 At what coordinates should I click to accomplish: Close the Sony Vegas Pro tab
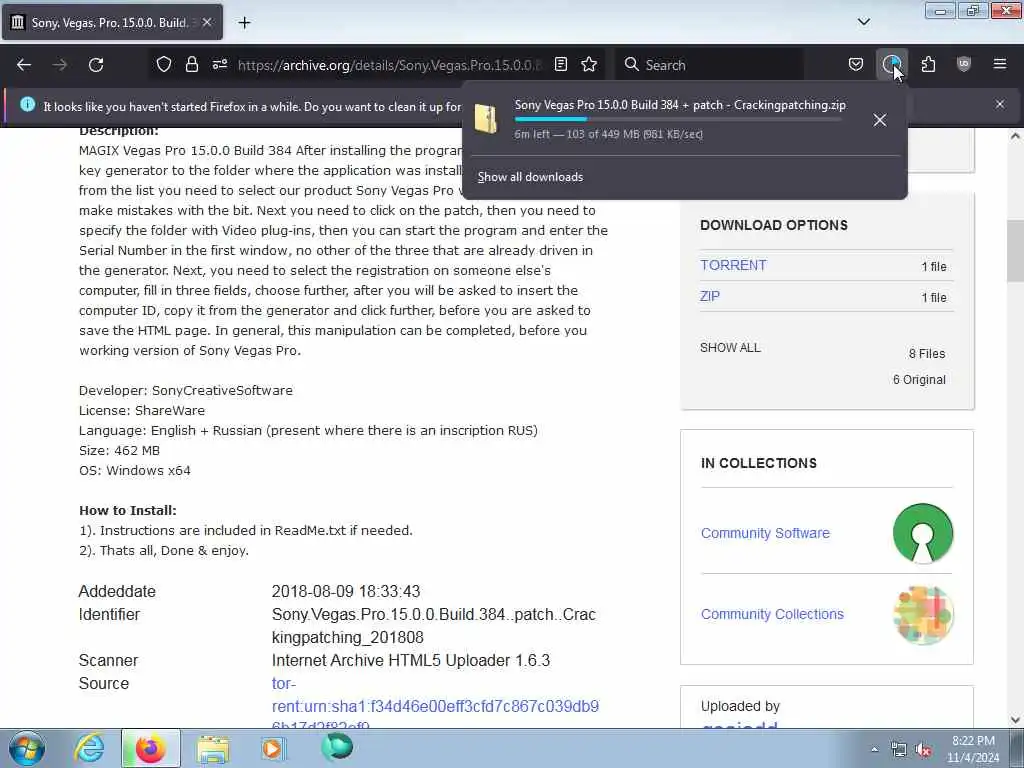(x=206, y=22)
